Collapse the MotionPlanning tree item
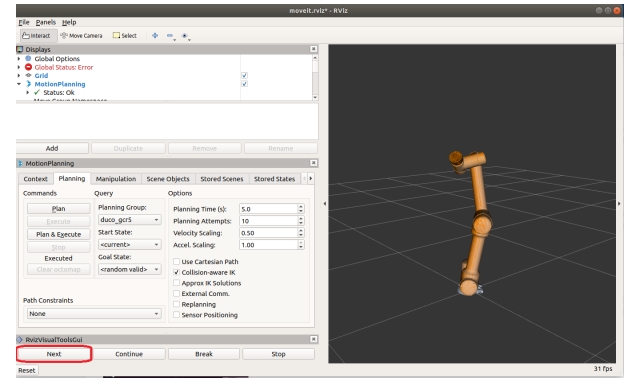Image resolution: width=633 pixels, height=387 pixels. tap(19, 84)
